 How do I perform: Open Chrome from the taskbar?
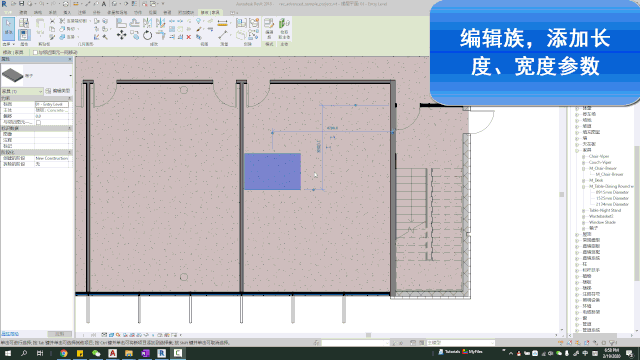point(63,353)
